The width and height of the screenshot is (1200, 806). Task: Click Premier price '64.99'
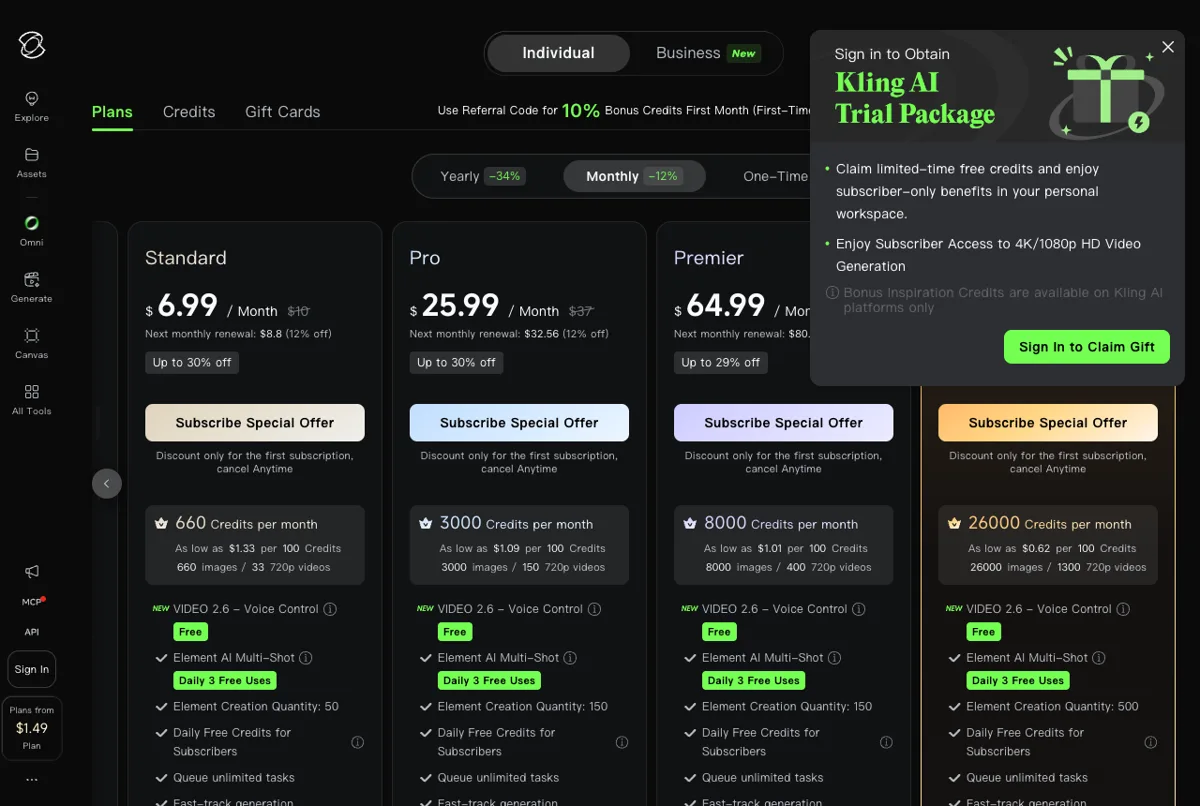tap(725, 306)
